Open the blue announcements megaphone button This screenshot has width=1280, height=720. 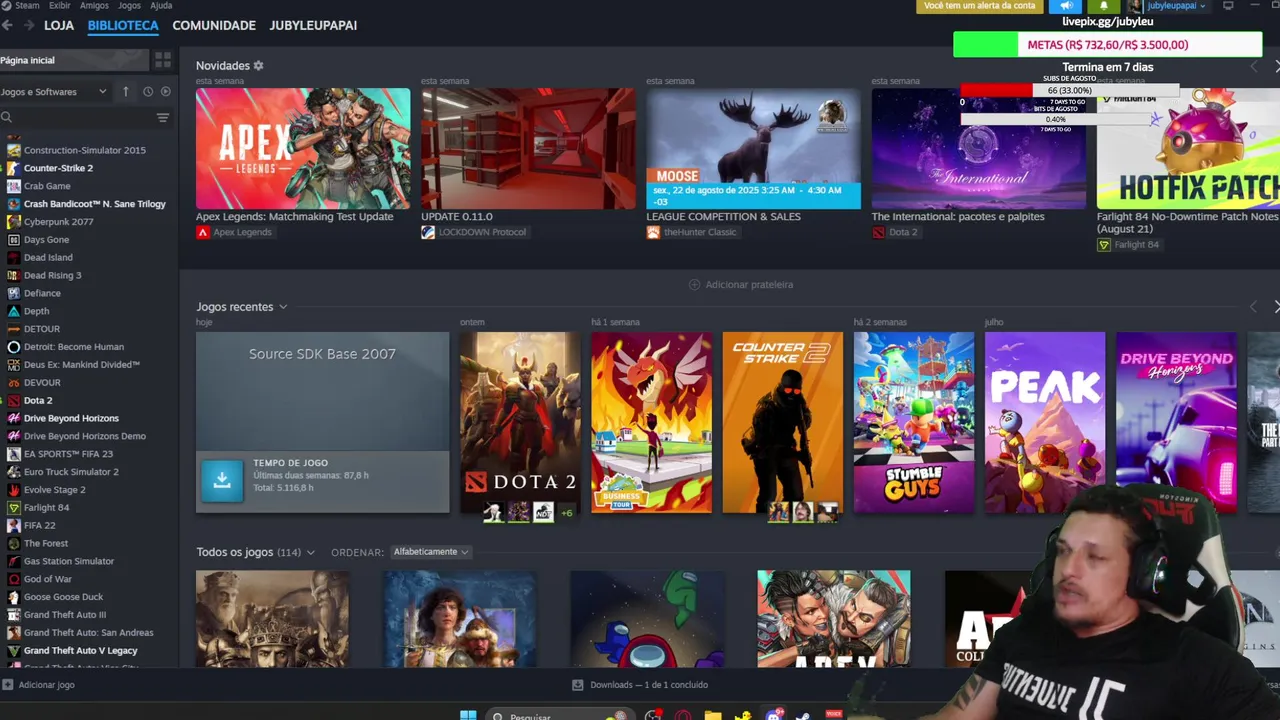[1066, 6]
